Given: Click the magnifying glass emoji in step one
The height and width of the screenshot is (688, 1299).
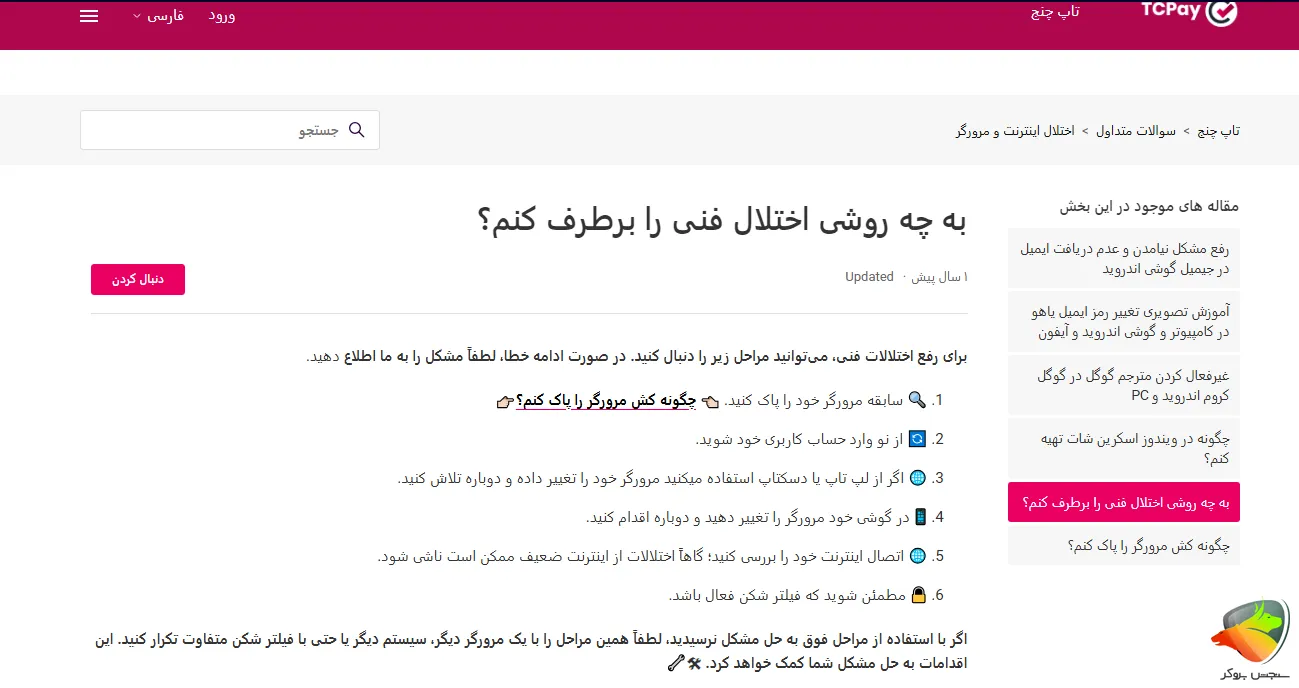Looking at the screenshot, I should pos(918,400).
